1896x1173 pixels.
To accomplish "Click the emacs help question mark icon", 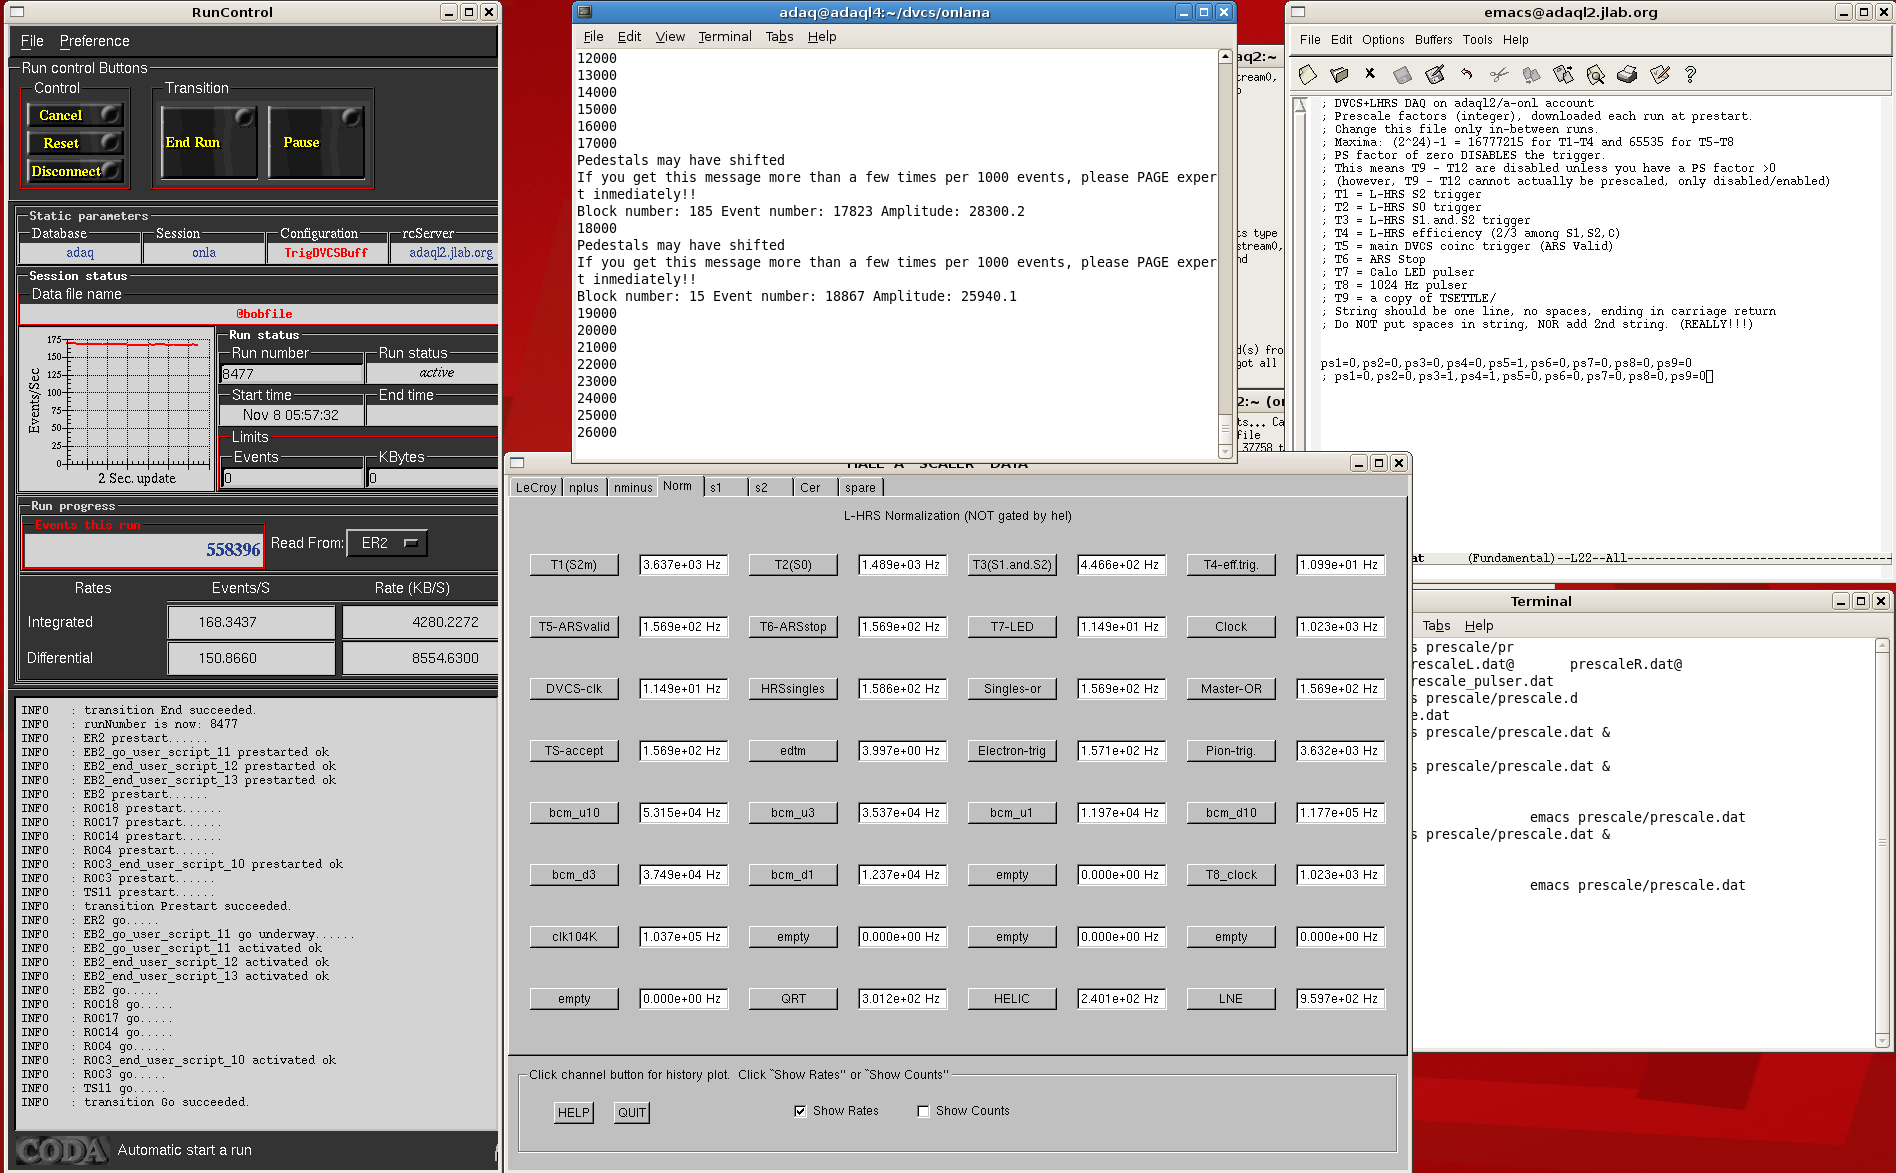I will (x=1690, y=74).
